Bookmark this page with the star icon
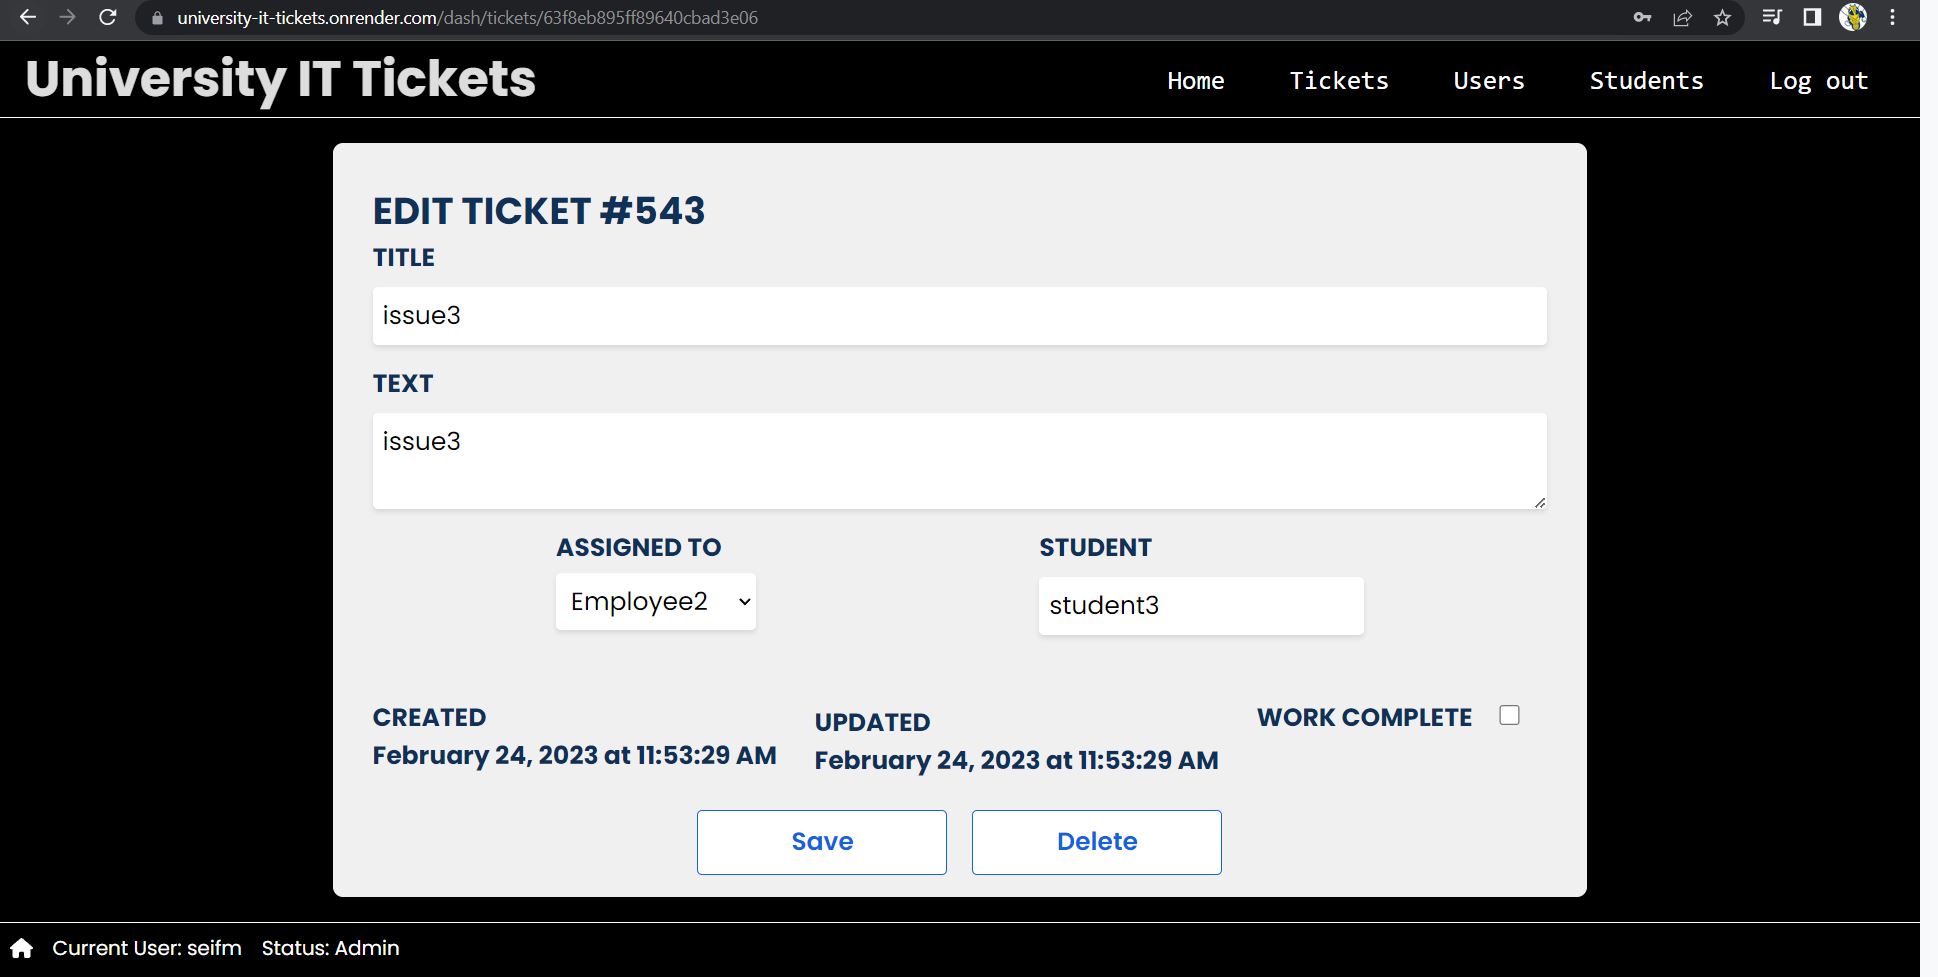The width and height of the screenshot is (1938, 977). pyautogui.click(x=1722, y=17)
